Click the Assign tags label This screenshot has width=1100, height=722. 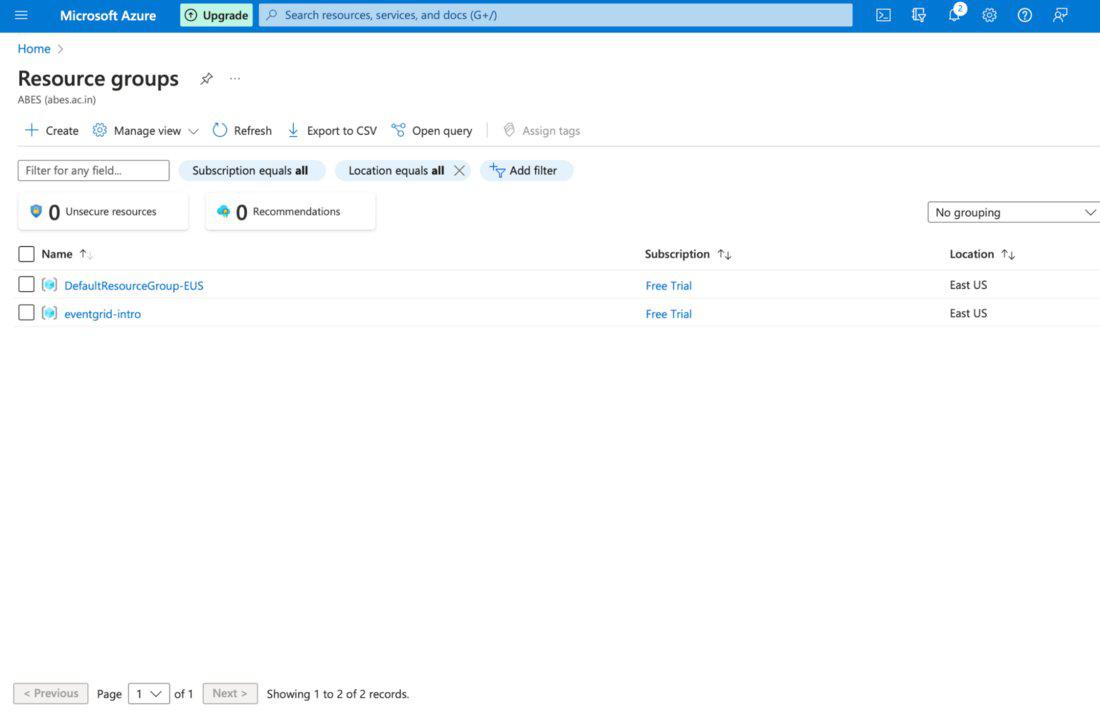(551, 131)
